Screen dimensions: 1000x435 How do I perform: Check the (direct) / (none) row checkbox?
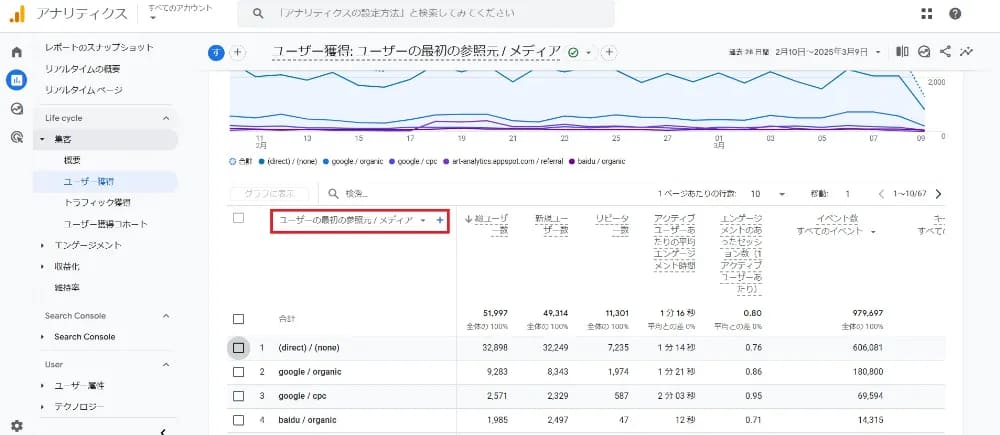tap(239, 348)
